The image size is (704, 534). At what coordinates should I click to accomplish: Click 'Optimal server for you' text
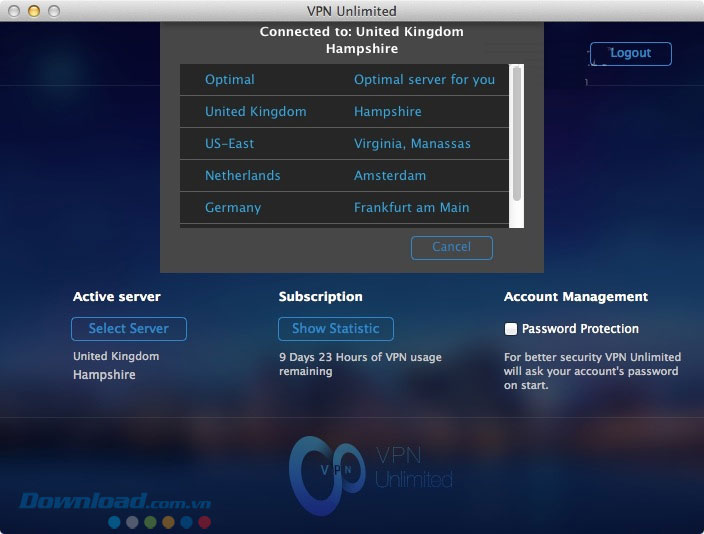point(424,79)
